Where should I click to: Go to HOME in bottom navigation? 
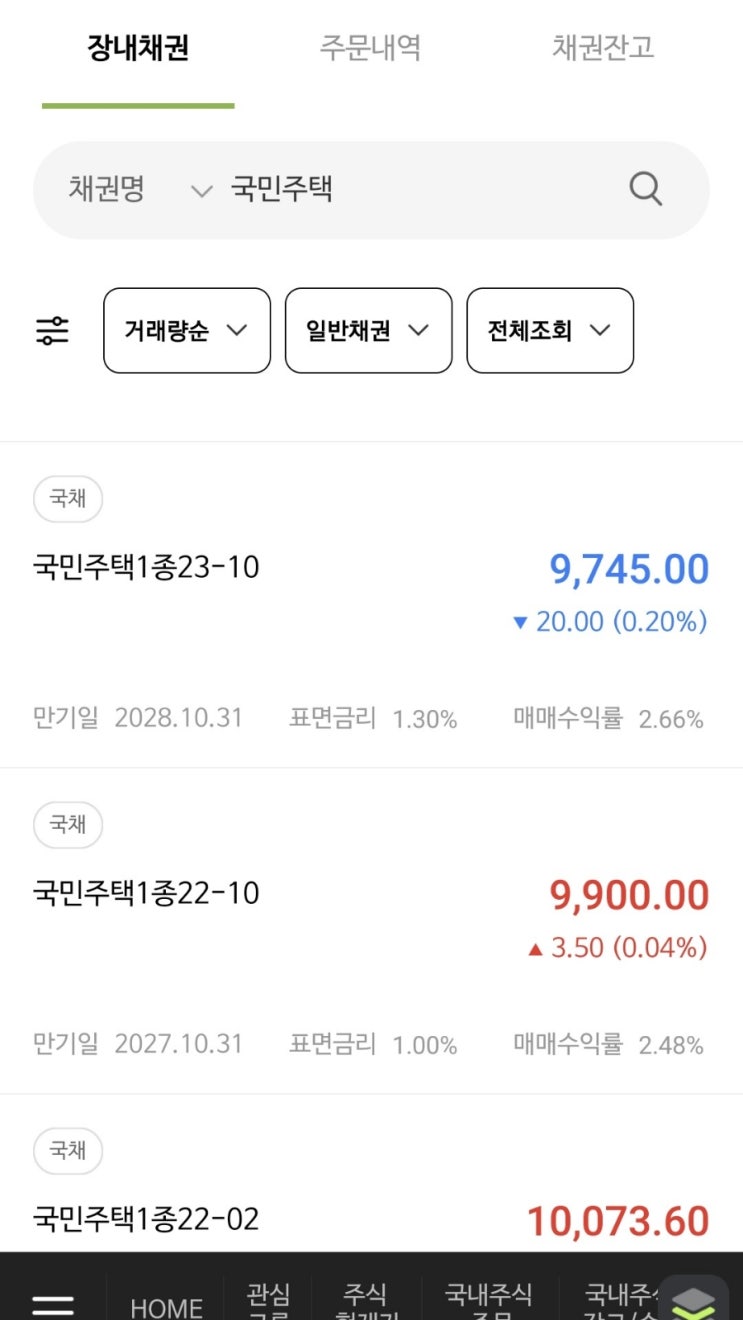(x=167, y=1306)
